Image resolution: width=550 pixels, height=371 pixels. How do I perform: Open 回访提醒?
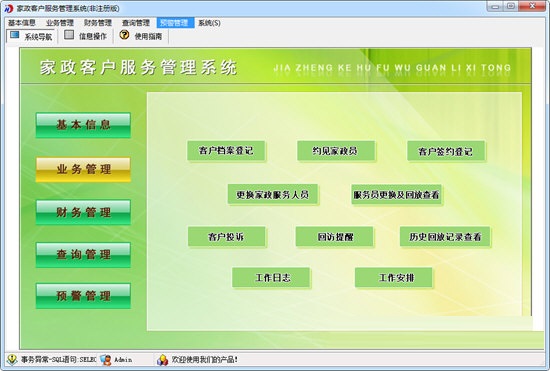[334, 237]
